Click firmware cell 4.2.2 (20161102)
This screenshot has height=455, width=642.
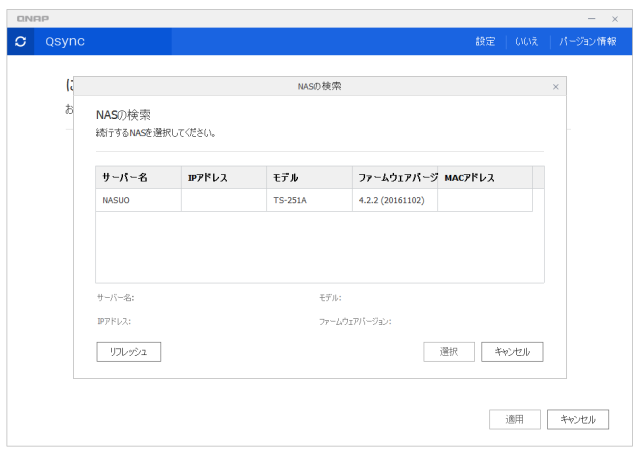[x=395, y=200]
